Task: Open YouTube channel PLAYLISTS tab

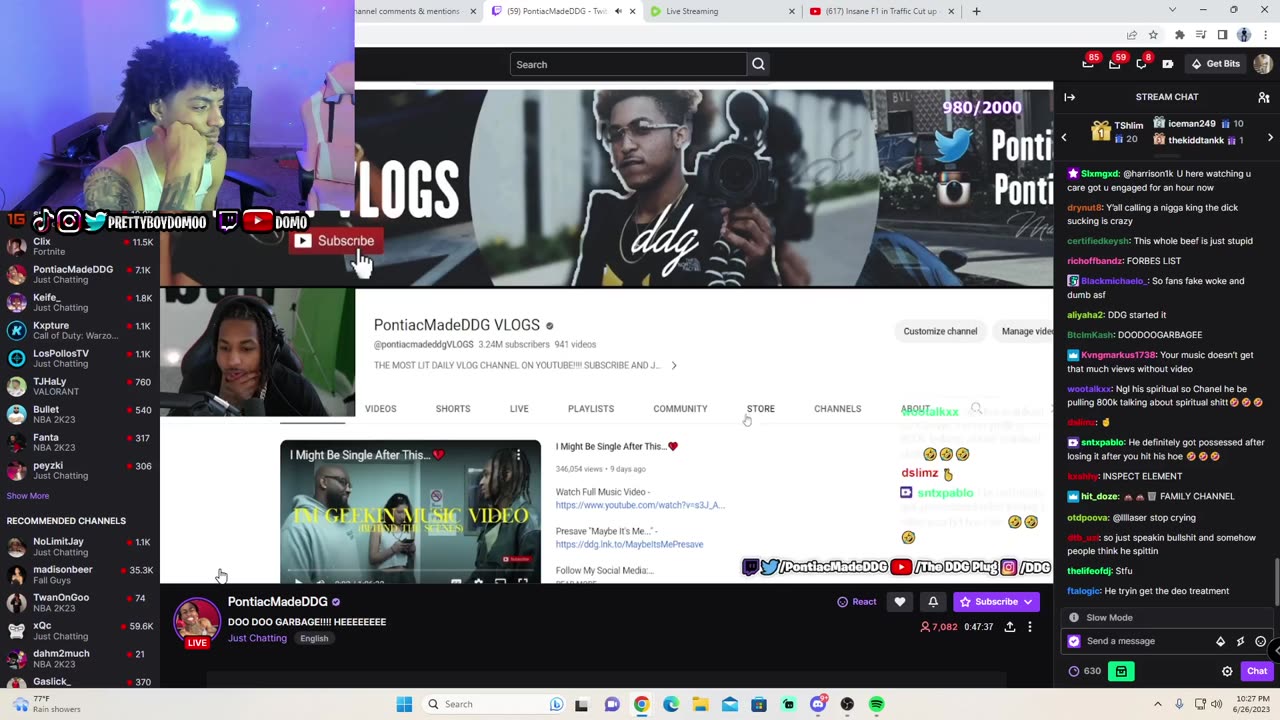Action: click(x=591, y=409)
